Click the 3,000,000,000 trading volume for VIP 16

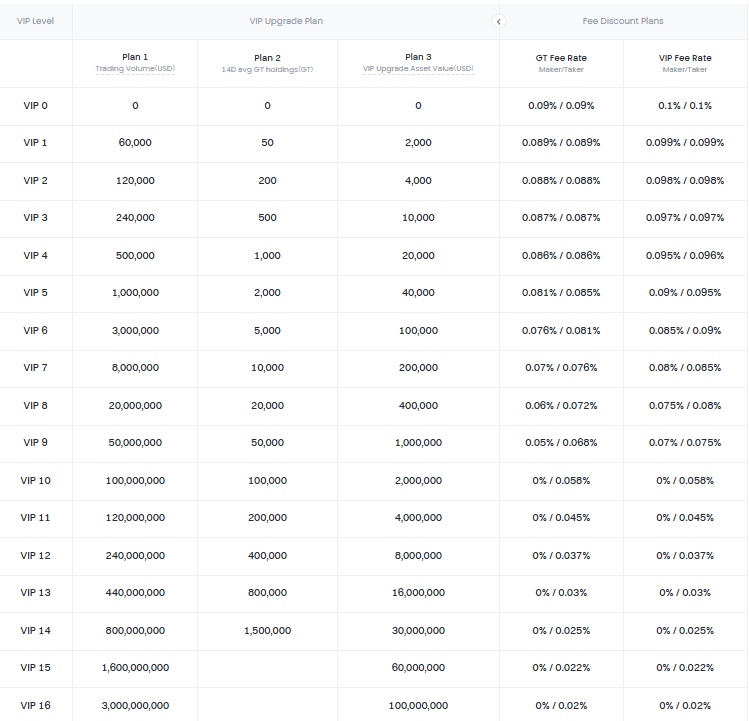coord(135,706)
